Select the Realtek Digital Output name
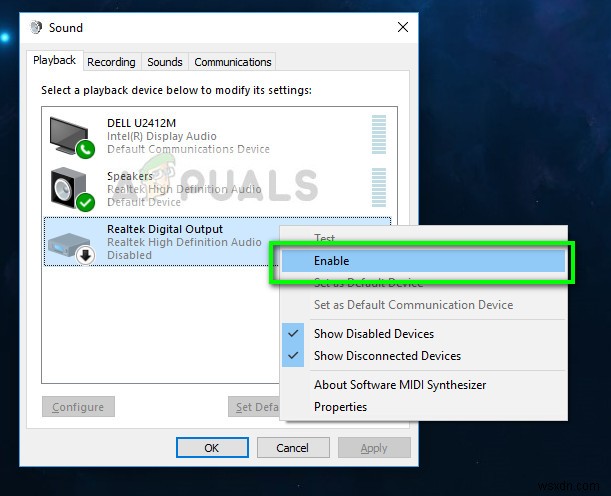This screenshot has width=611, height=496. tap(165, 229)
